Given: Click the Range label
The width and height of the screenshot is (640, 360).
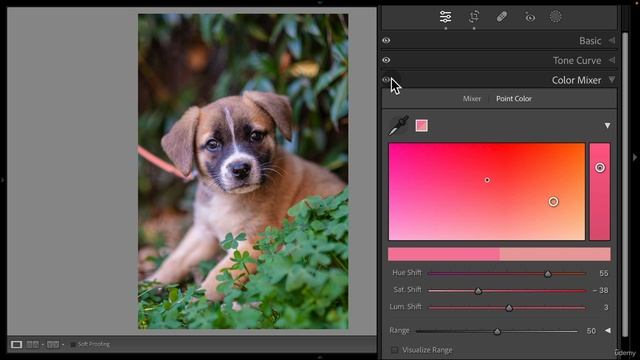Looking at the screenshot, I should pos(399,331).
